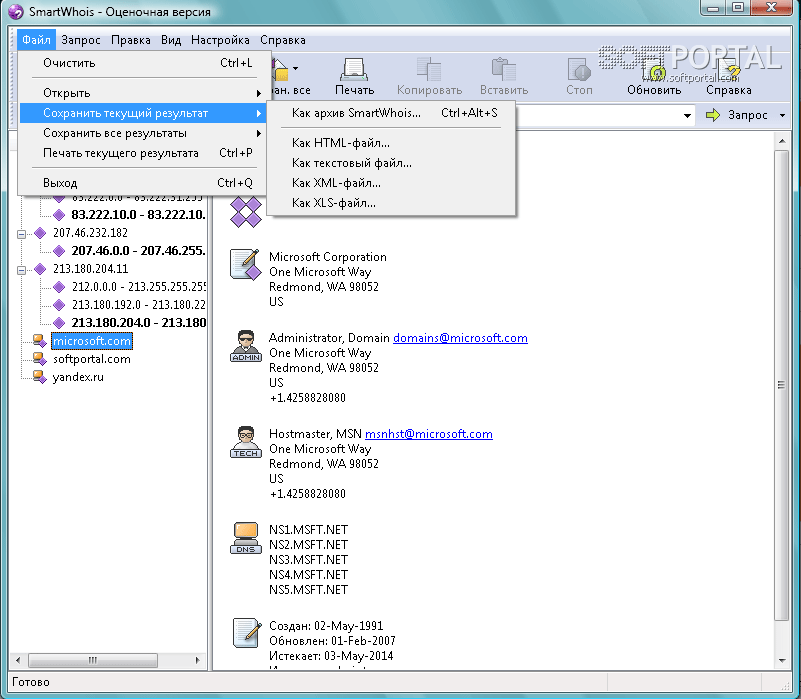This screenshot has height=699, width=801.
Task: Select 212.0.0.0 - 213.255.255.255 tree item
Action: [139, 287]
